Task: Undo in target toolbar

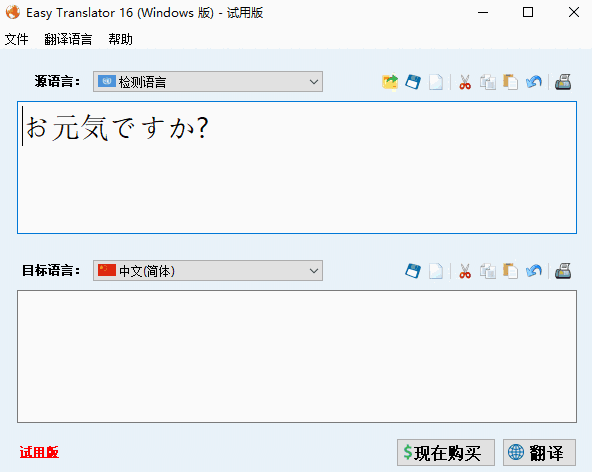Action: coord(534,271)
